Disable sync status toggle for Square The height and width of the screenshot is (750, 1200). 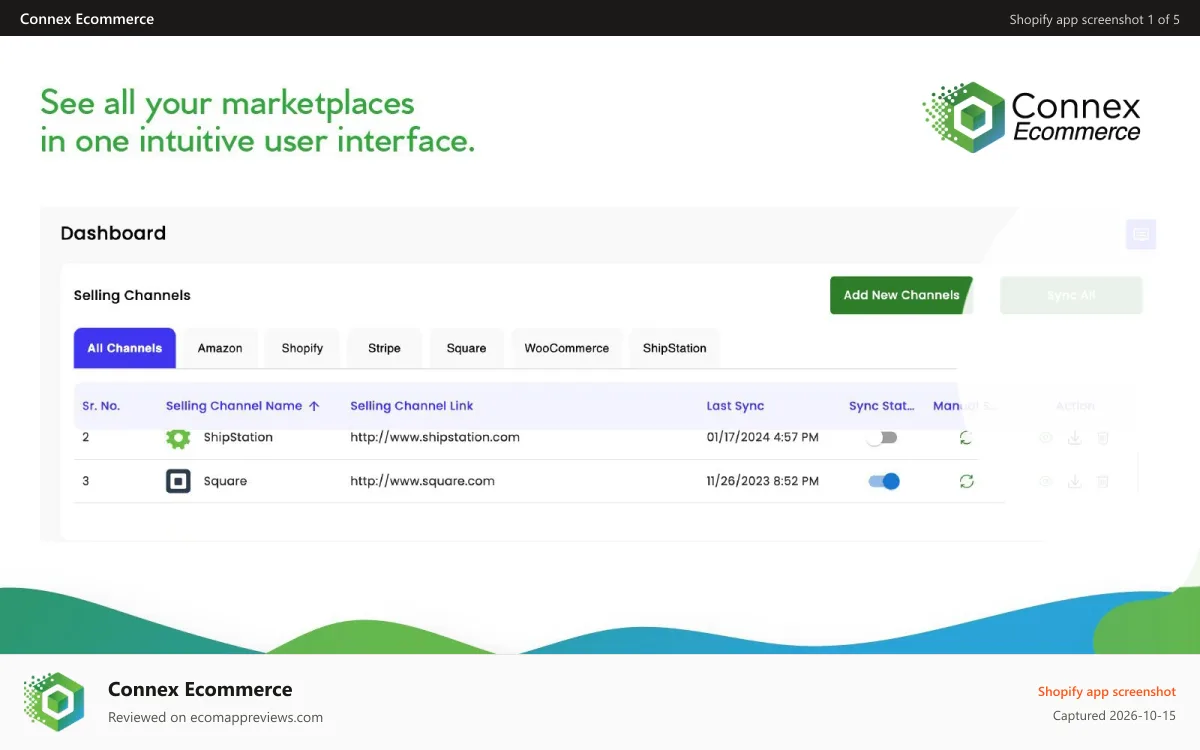click(x=884, y=481)
